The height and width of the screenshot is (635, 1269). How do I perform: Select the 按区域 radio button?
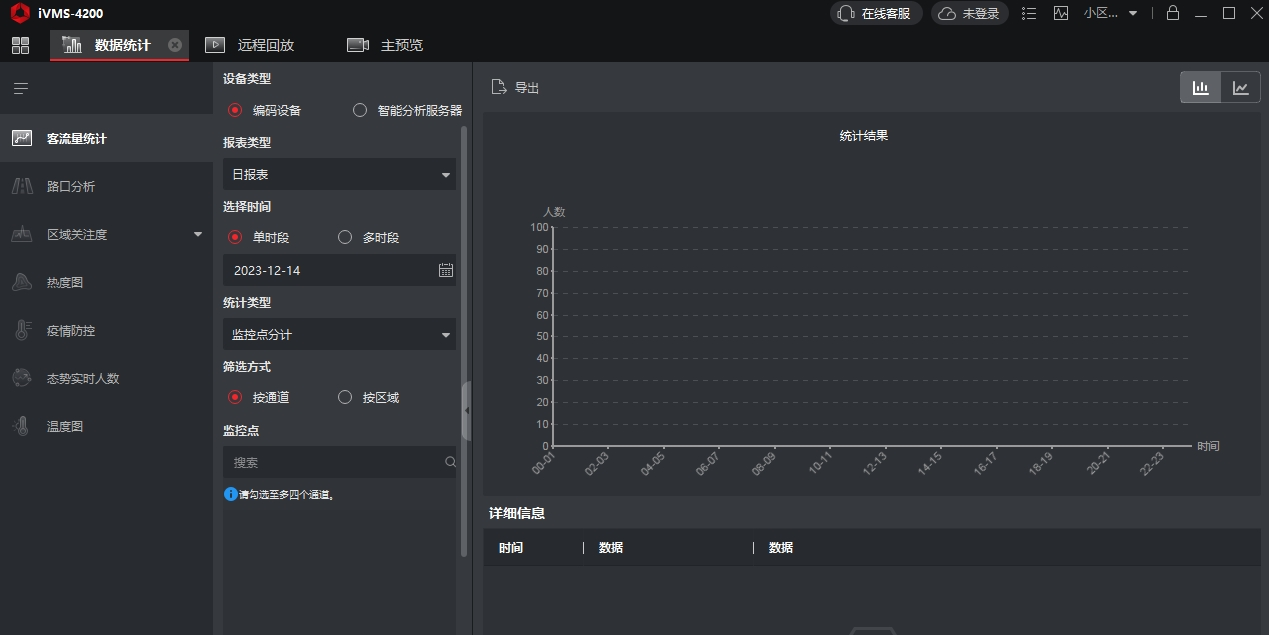coord(345,397)
